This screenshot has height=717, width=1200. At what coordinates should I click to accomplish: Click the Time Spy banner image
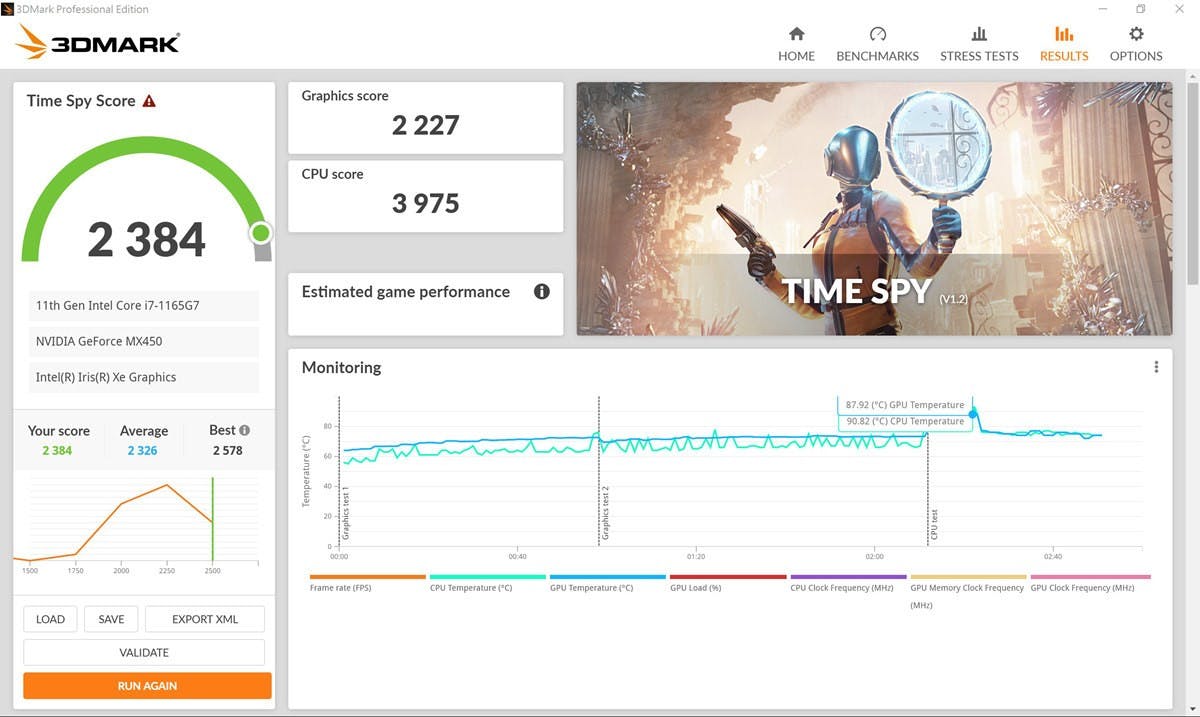click(x=874, y=208)
